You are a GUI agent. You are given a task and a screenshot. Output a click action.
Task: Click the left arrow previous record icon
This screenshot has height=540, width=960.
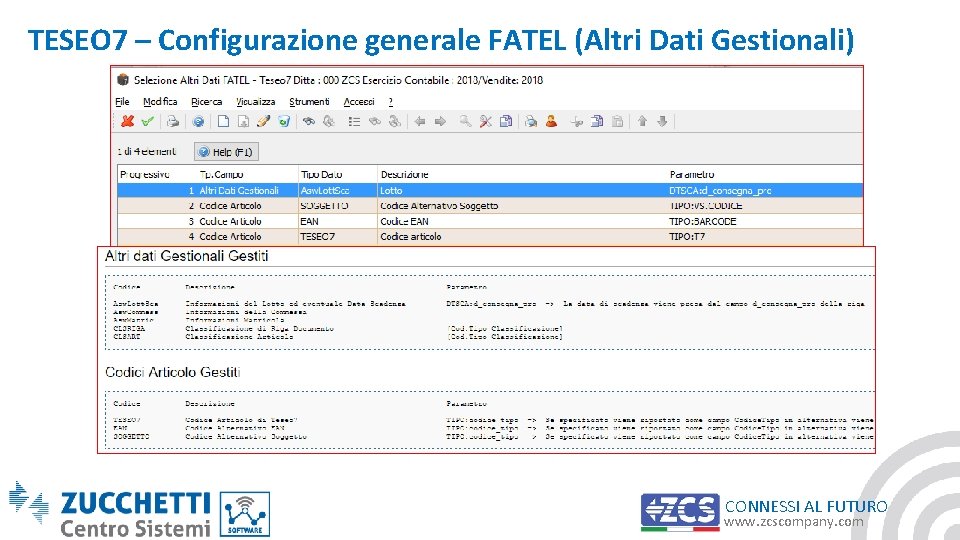click(420, 121)
